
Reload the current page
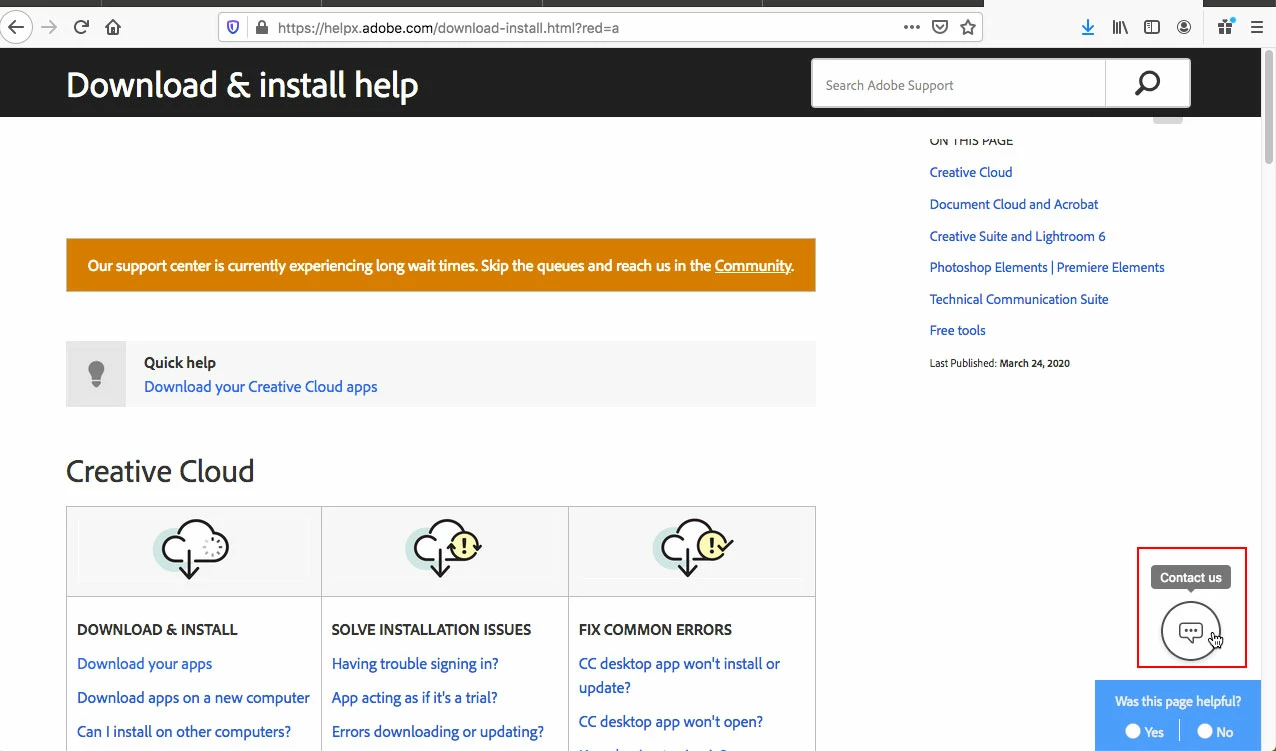point(82,27)
